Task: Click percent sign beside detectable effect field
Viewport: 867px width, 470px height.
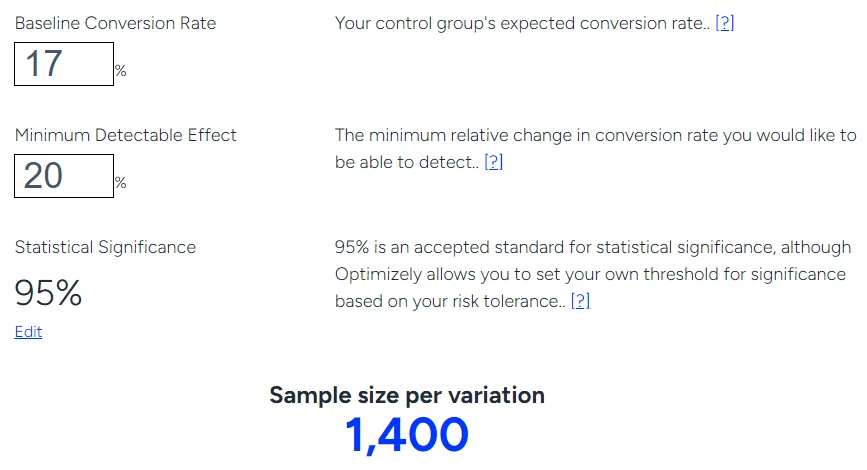Action: (120, 183)
